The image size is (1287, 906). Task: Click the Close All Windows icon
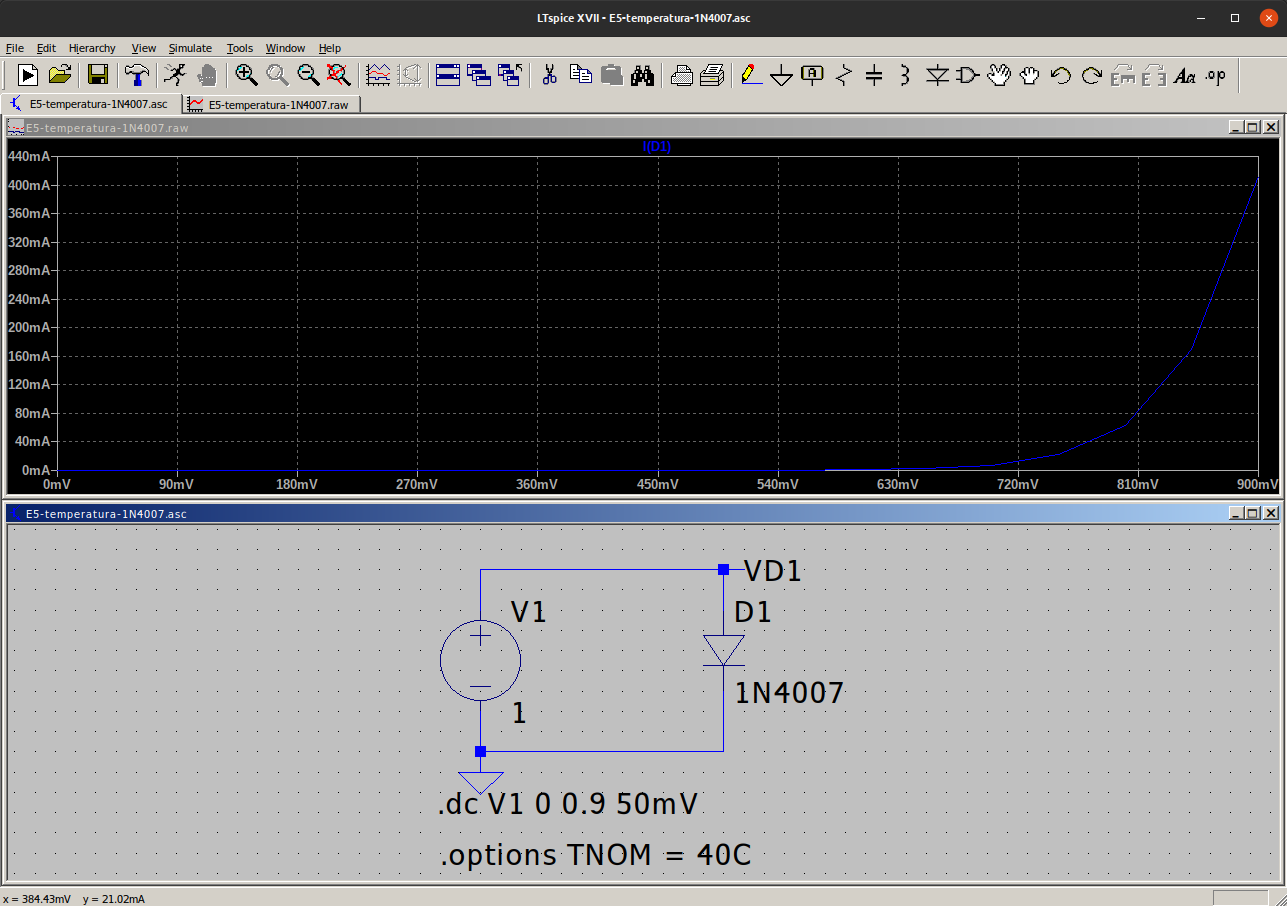(x=510, y=74)
